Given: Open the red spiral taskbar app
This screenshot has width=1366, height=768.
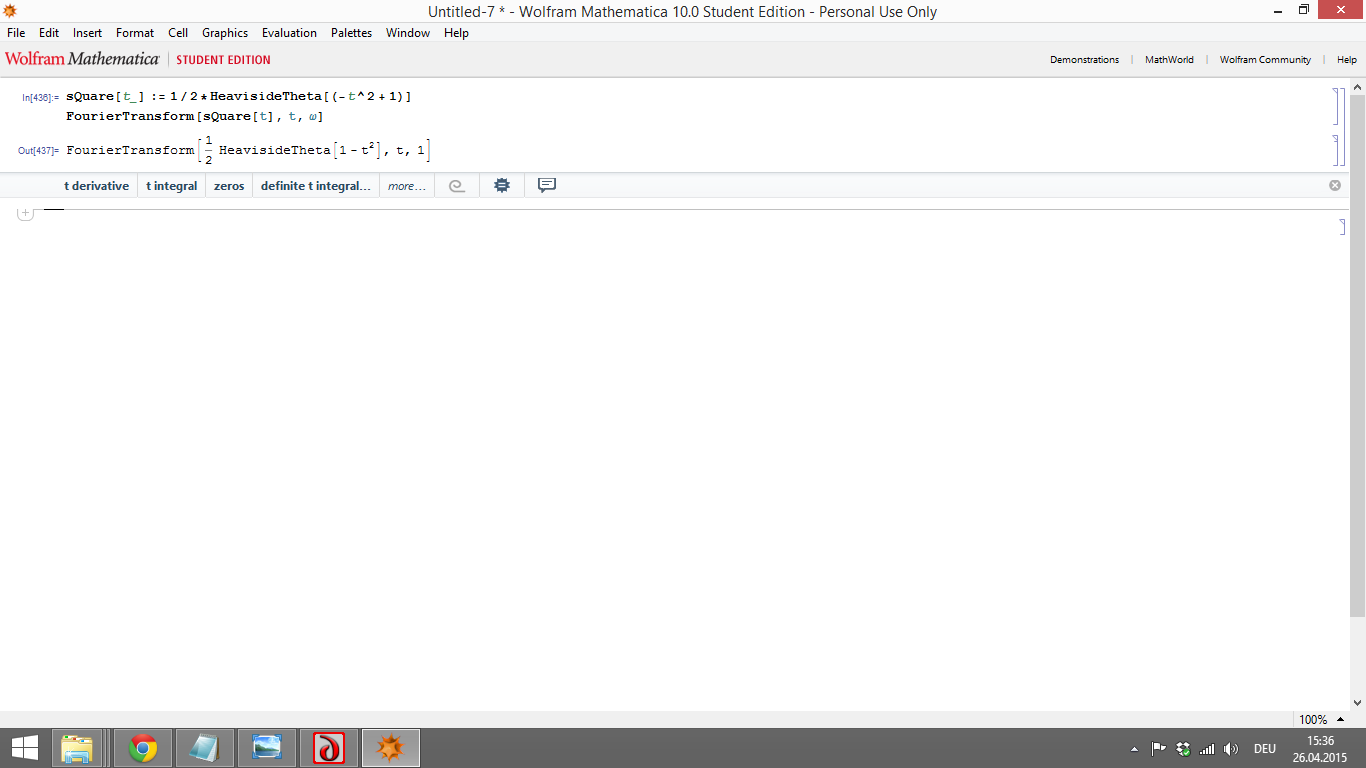Looking at the screenshot, I should 329,748.
